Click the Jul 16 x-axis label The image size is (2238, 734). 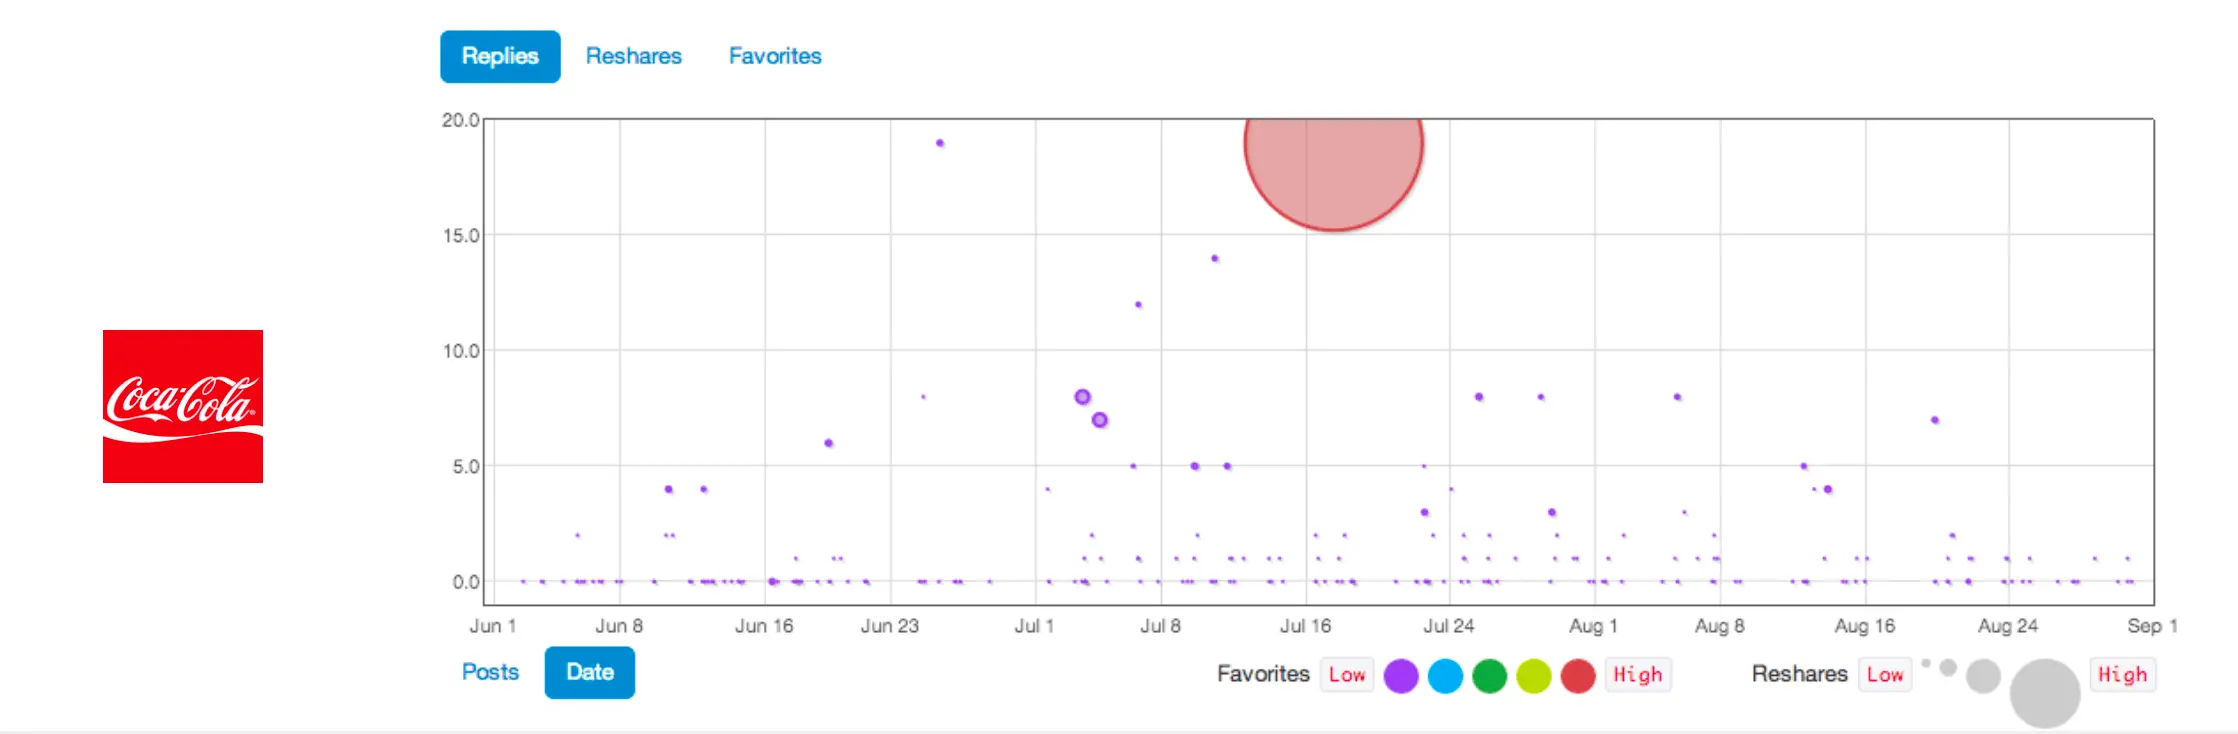1305,626
